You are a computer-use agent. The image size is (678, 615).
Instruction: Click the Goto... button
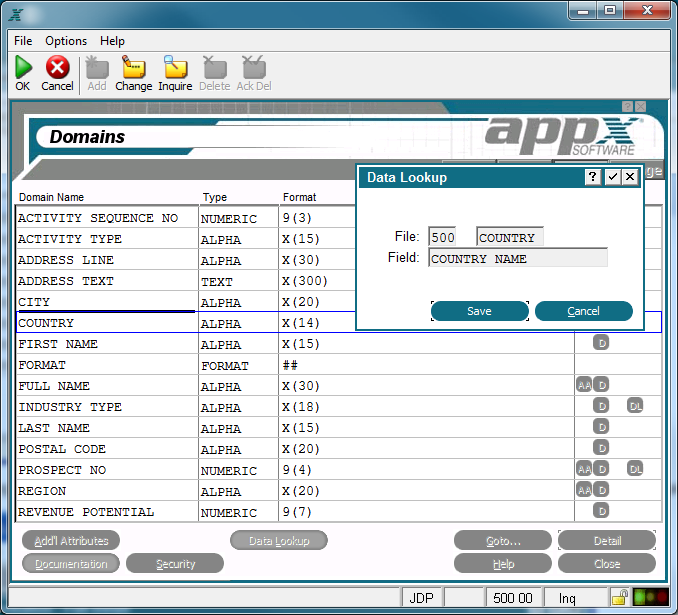(503, 541)
